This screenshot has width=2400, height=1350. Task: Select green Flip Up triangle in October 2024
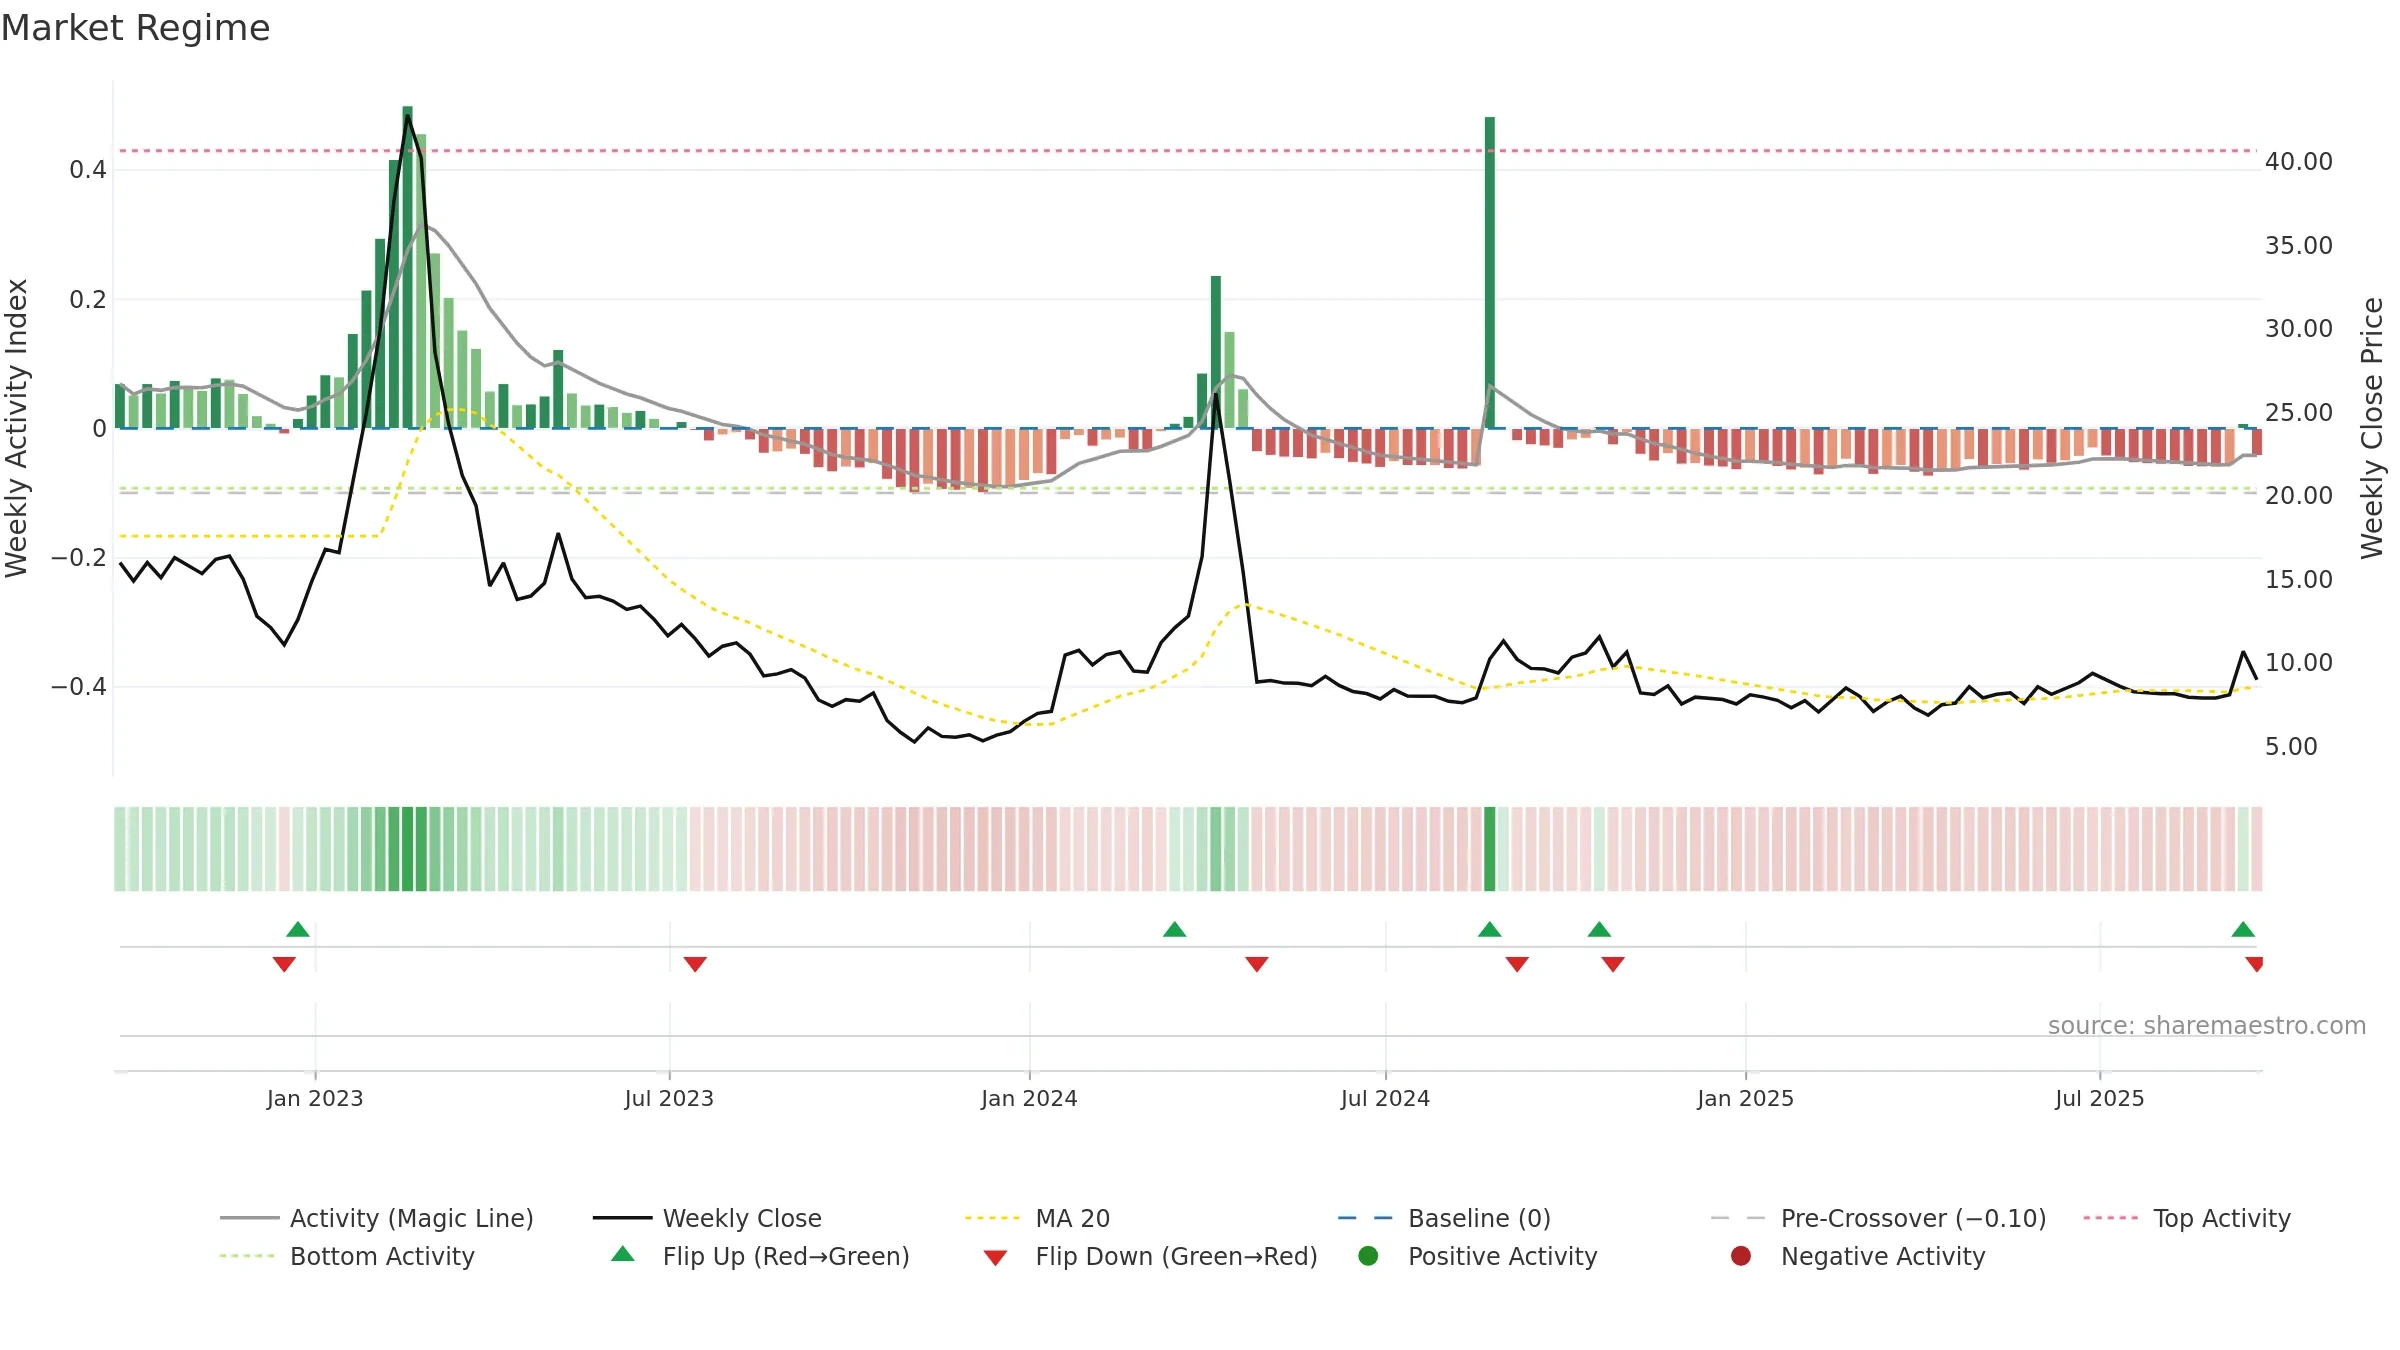(1599, 930)
